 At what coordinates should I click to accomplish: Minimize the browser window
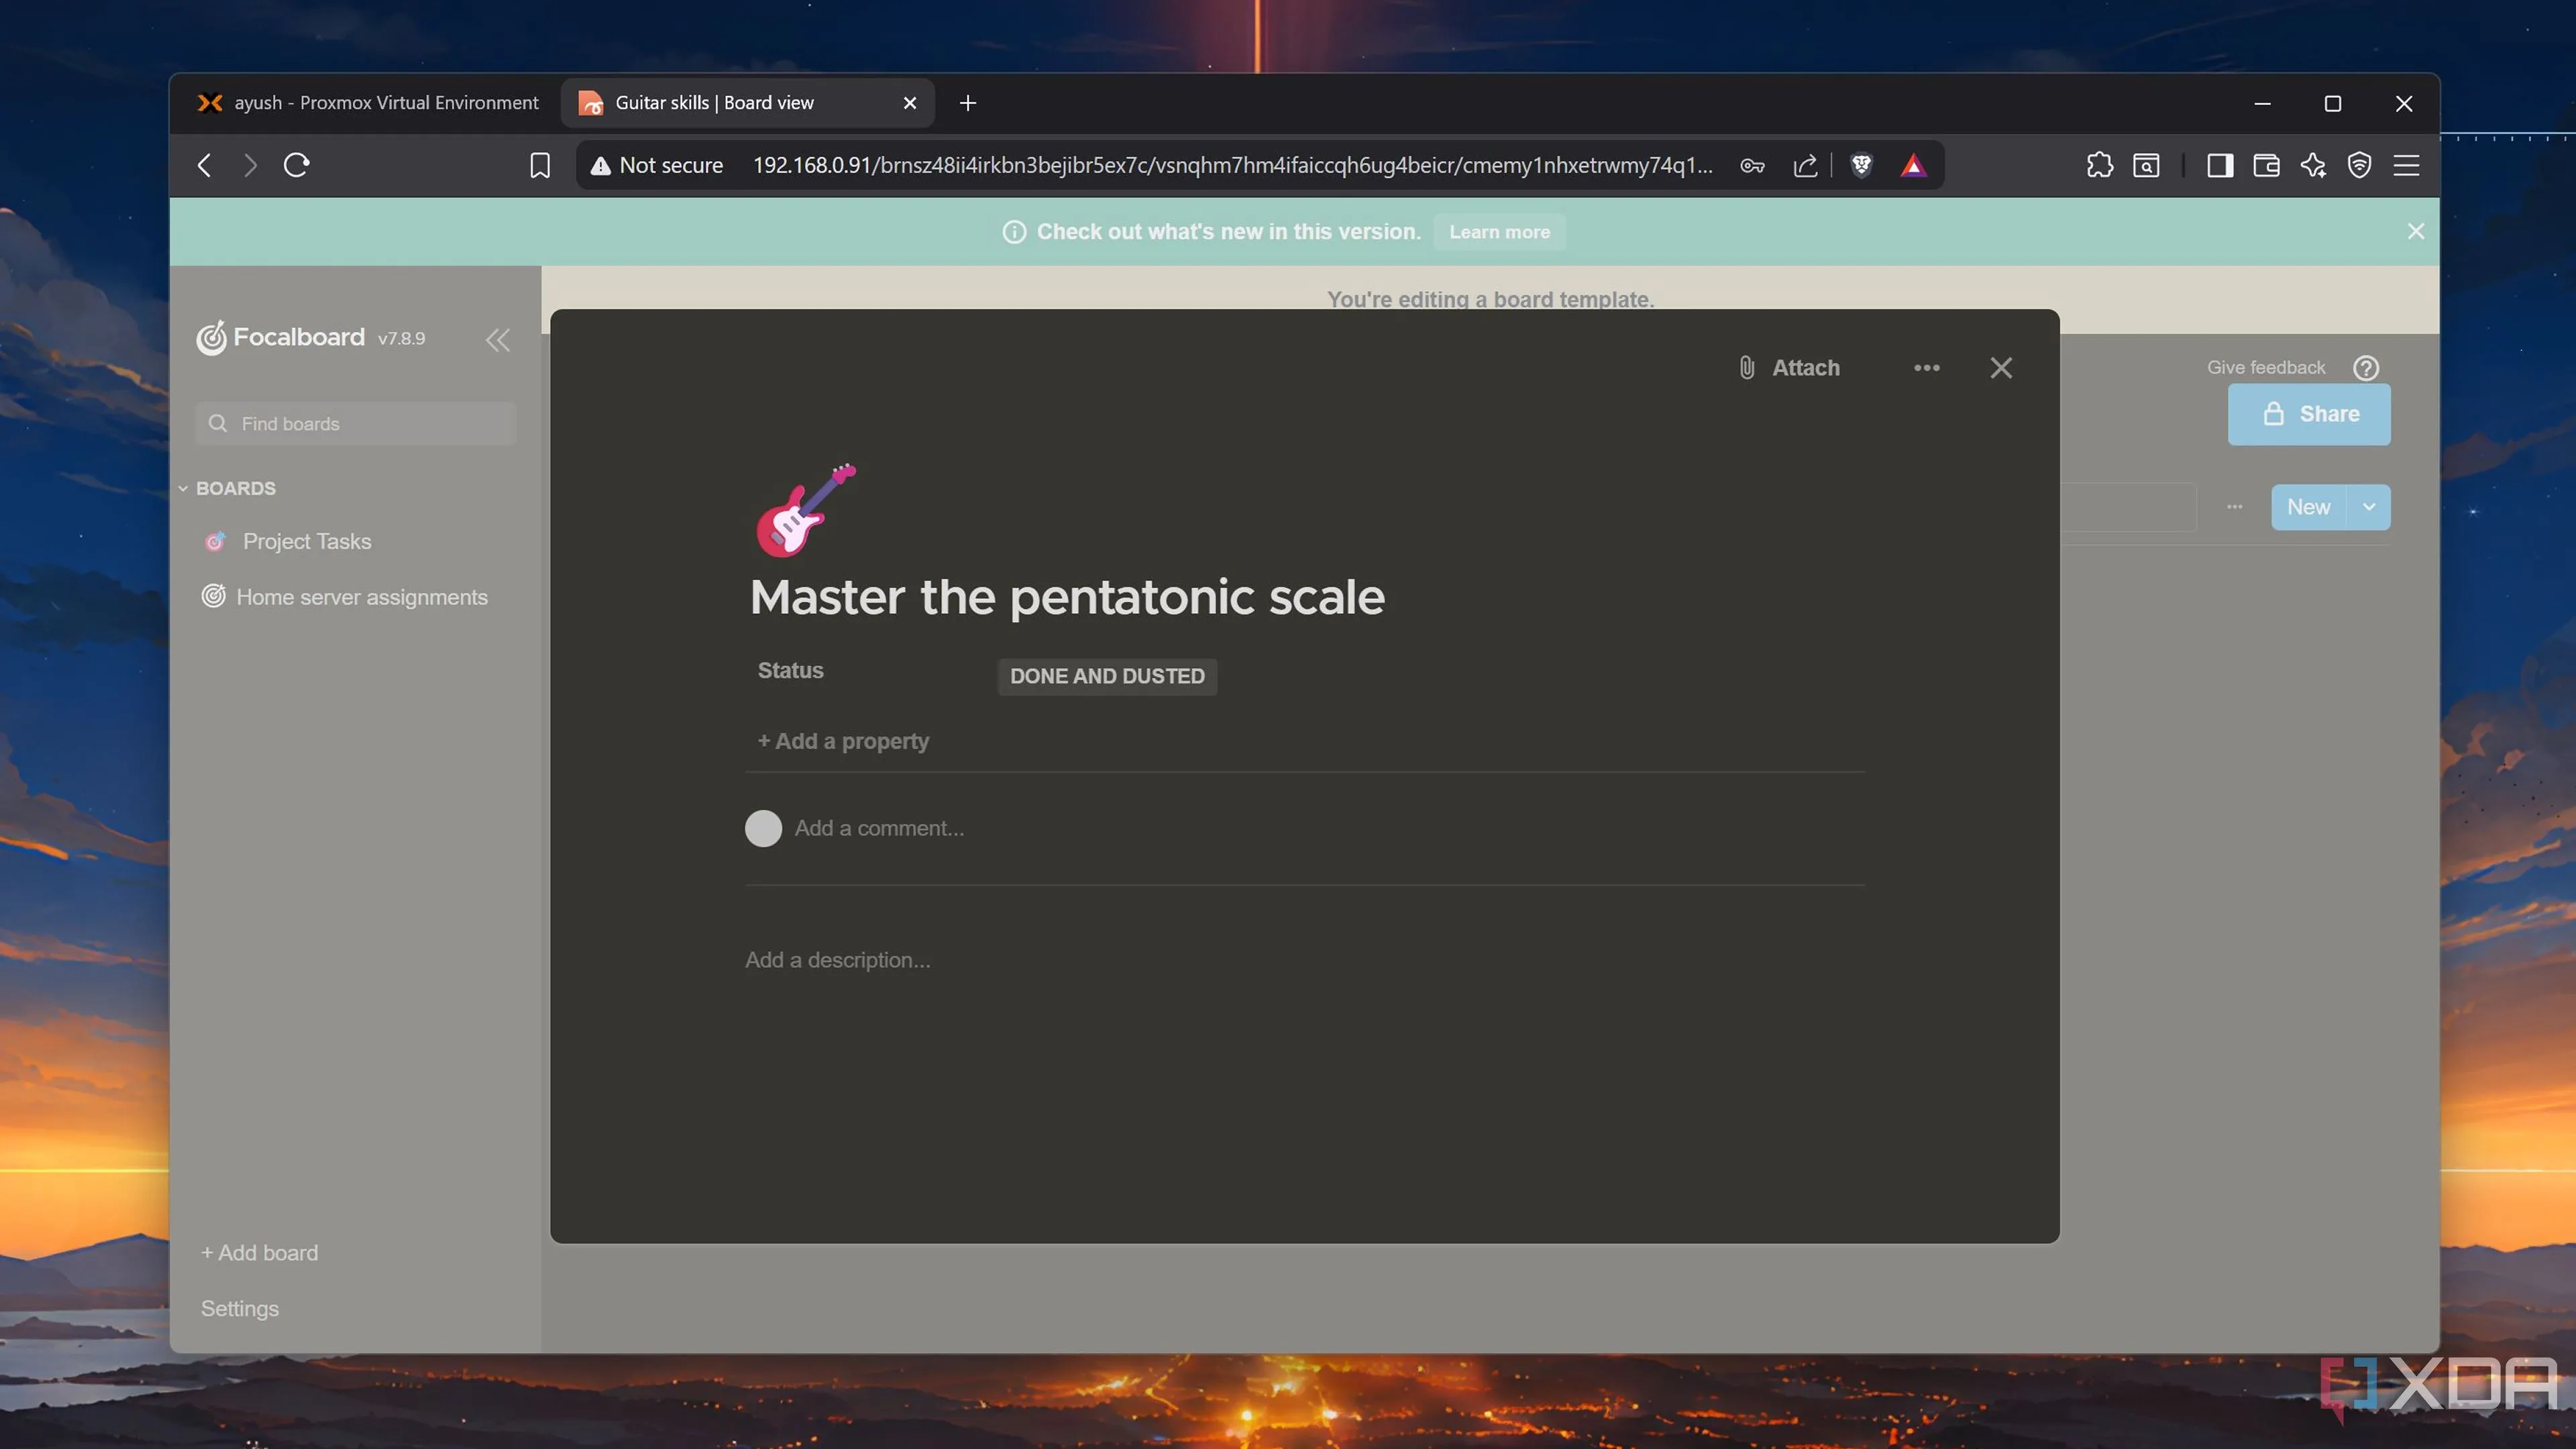2262,103
